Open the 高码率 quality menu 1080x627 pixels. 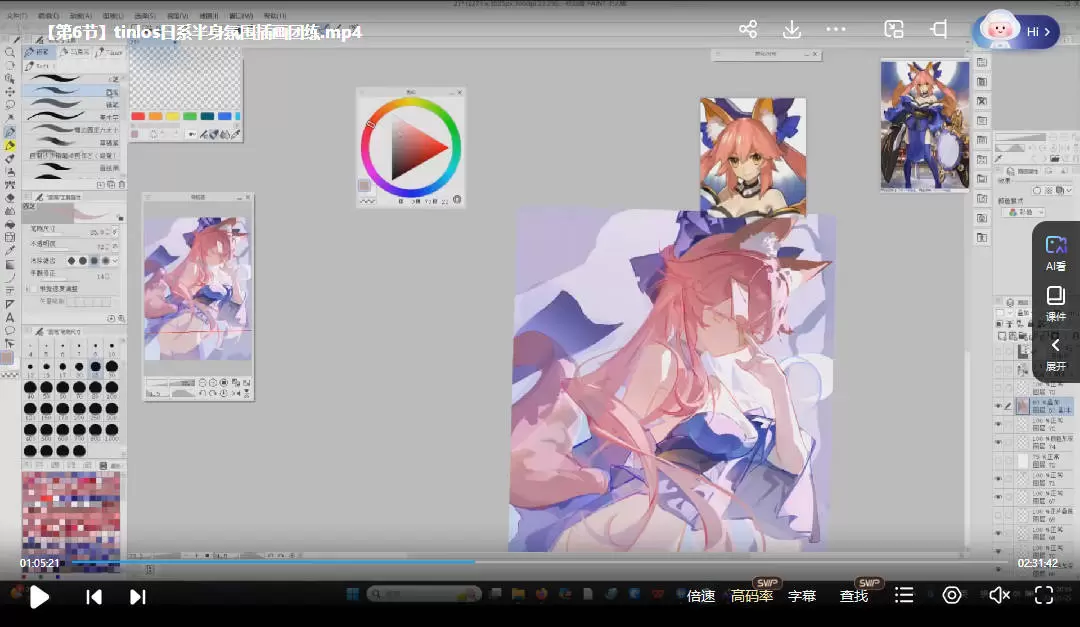(751, 596)
